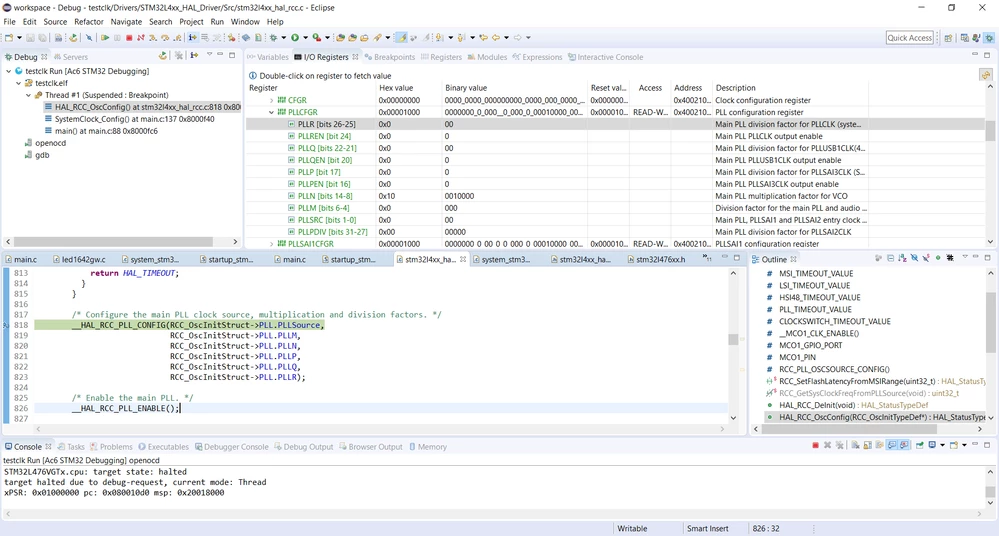This screenshot has width=999, height=536.
Task: Click Hide Static Members icon in Outline
Action: coord(926,258)
